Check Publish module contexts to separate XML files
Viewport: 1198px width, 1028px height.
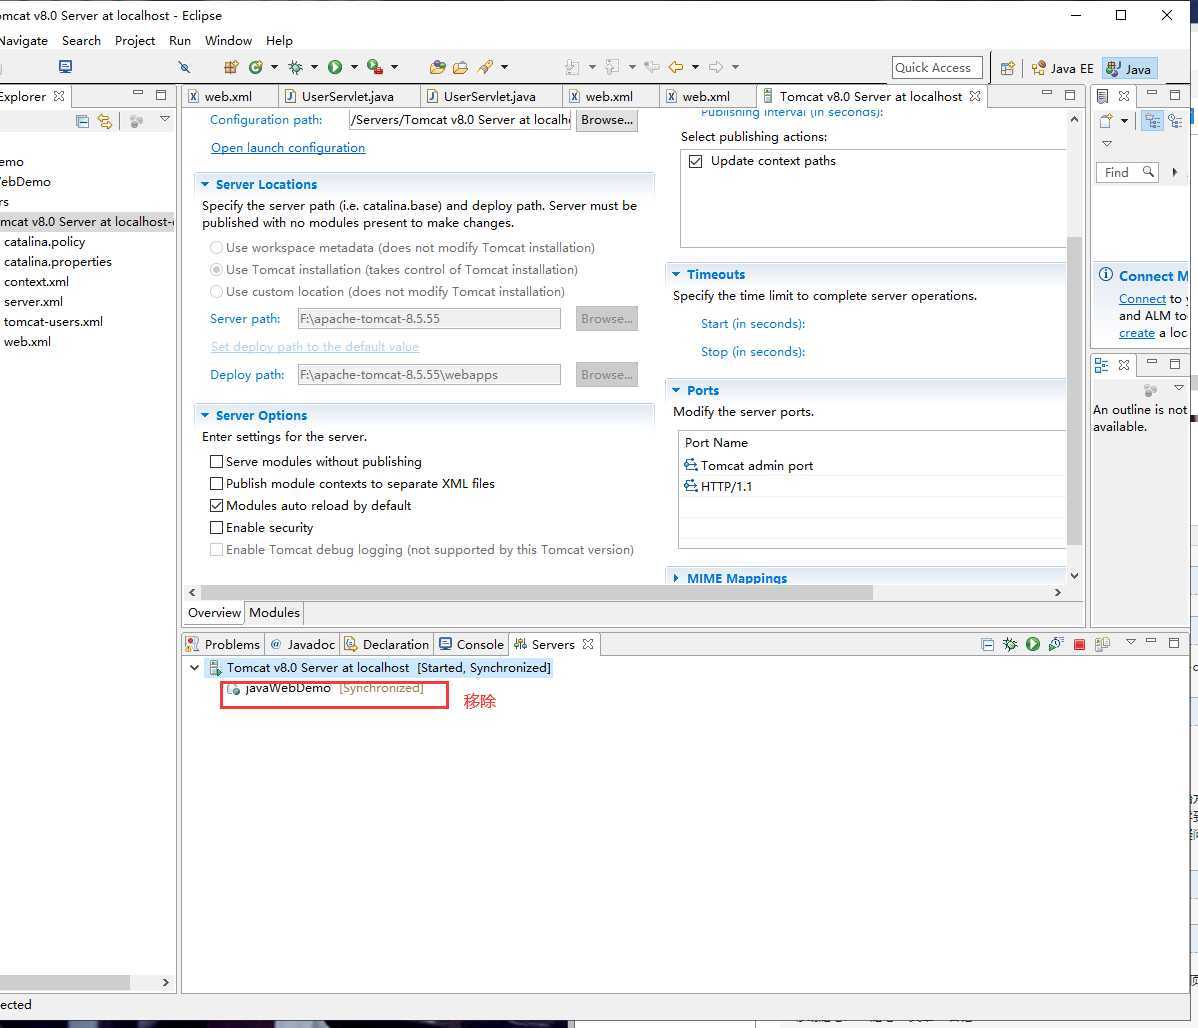coord(216,484)
